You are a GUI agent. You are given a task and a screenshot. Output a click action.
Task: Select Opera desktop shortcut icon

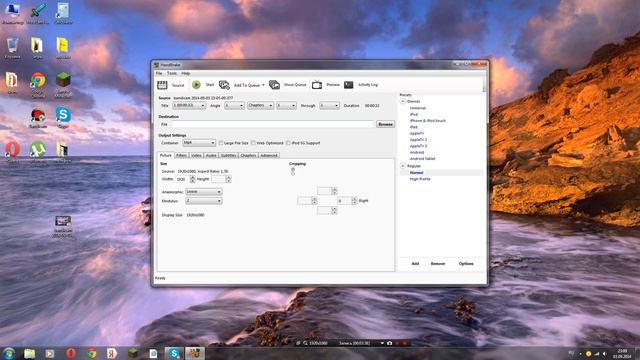click(x=12, y=150)
